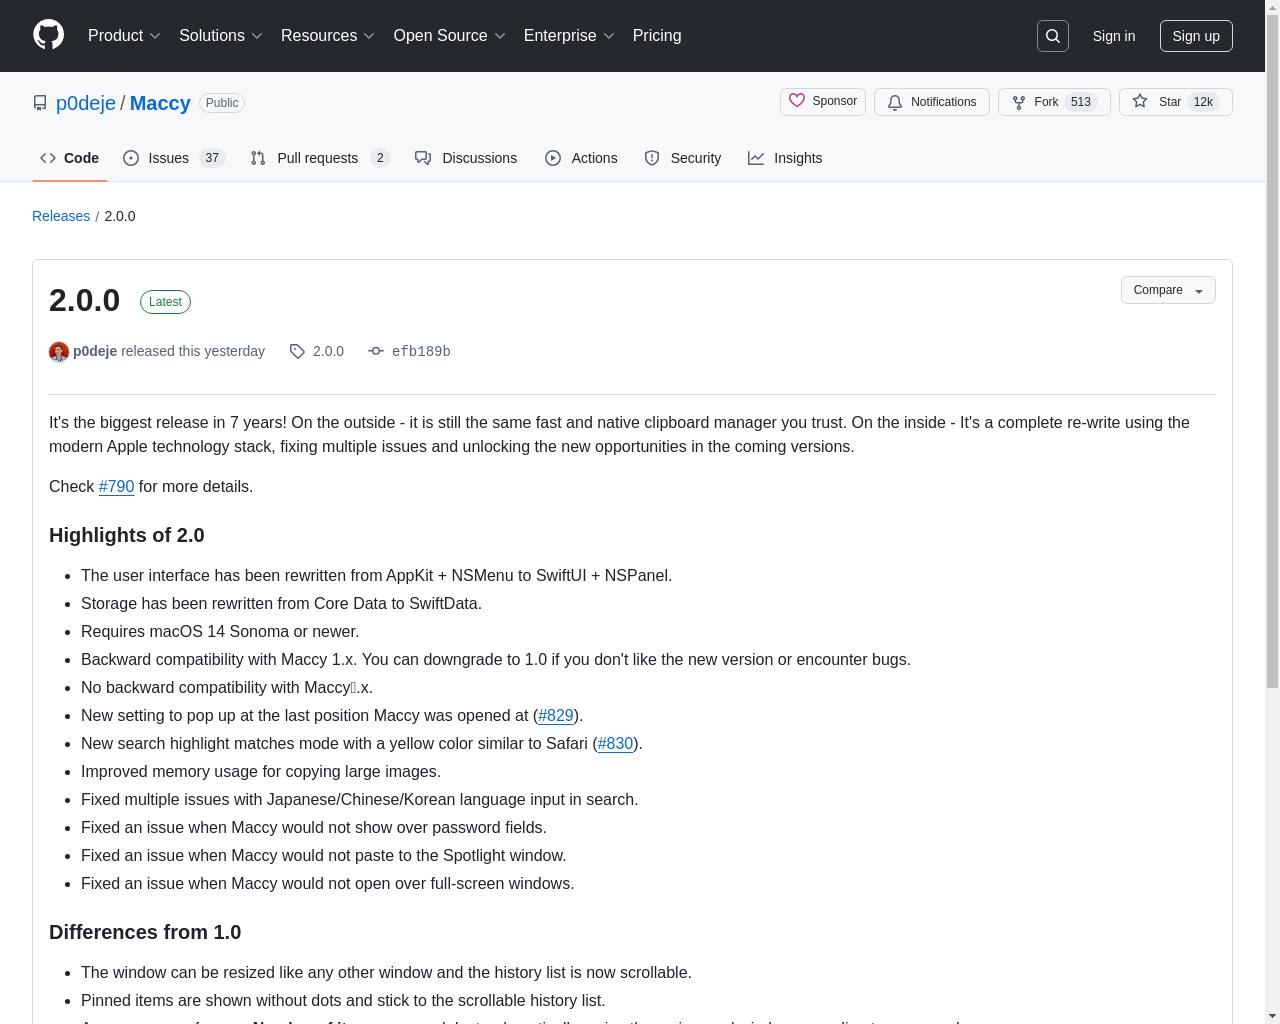Click the search magnifier icon
Screen dimensions: 1280x1024
pyautogui.click(x=1053, y=36)
